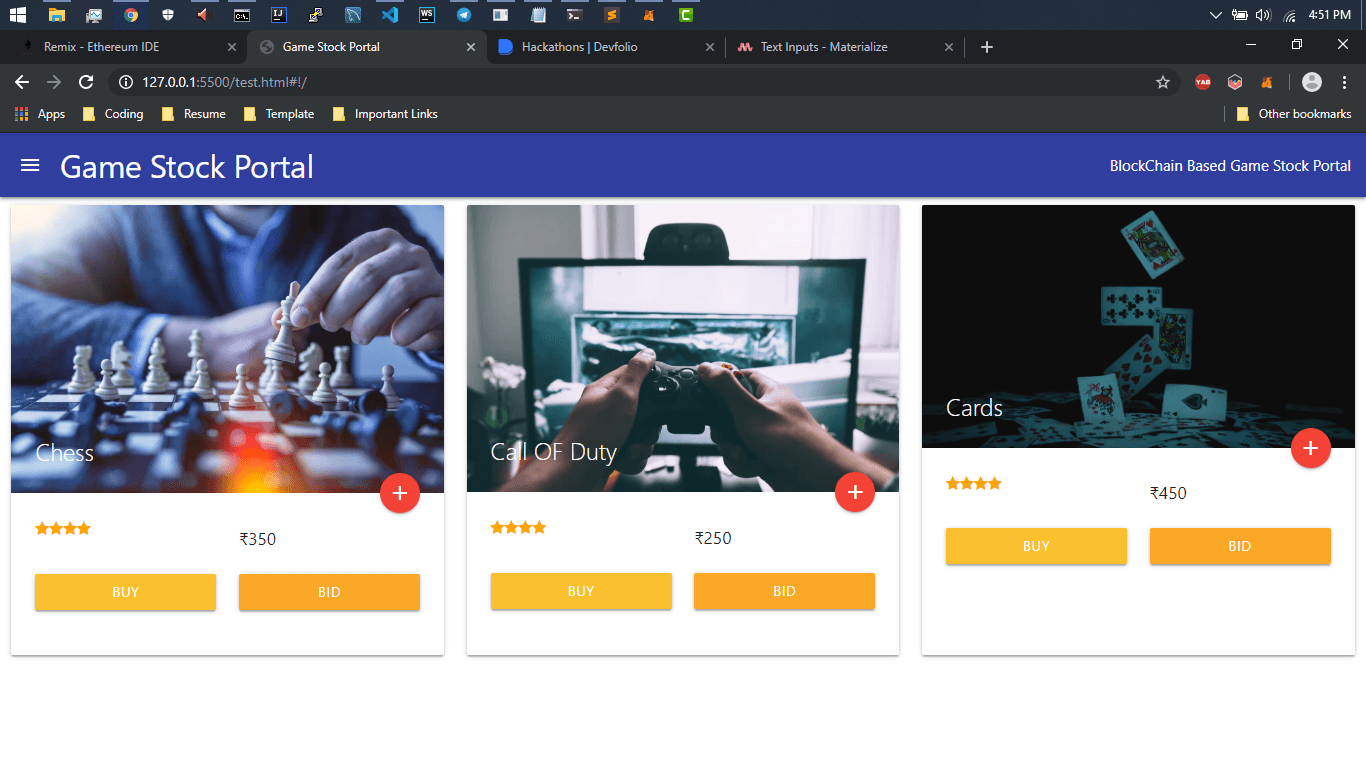Open the Chrome profile avatar
This screenshot has height=768, width=1366.
click(1312, 82)
